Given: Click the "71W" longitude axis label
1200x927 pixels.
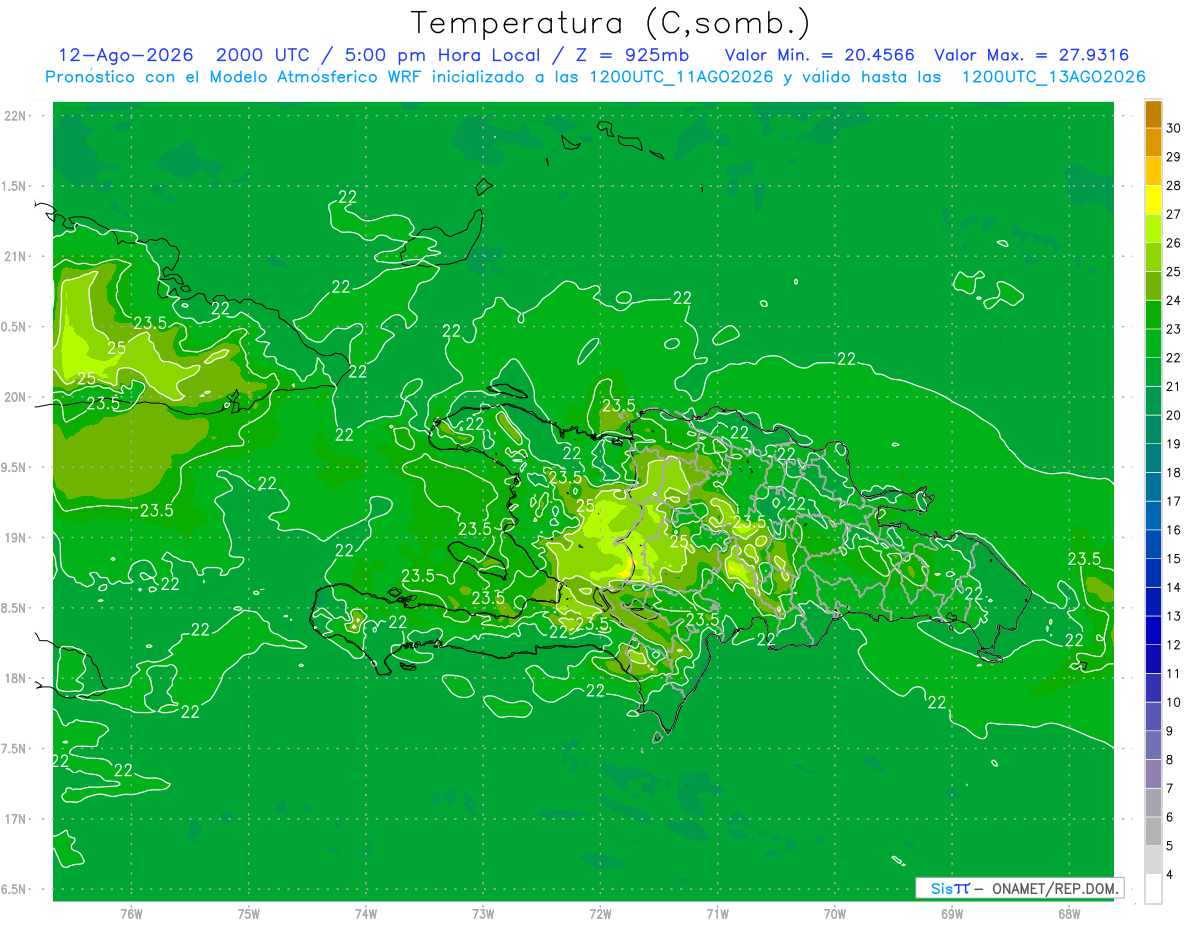Looking at the screenshot, I should point(717,914).
